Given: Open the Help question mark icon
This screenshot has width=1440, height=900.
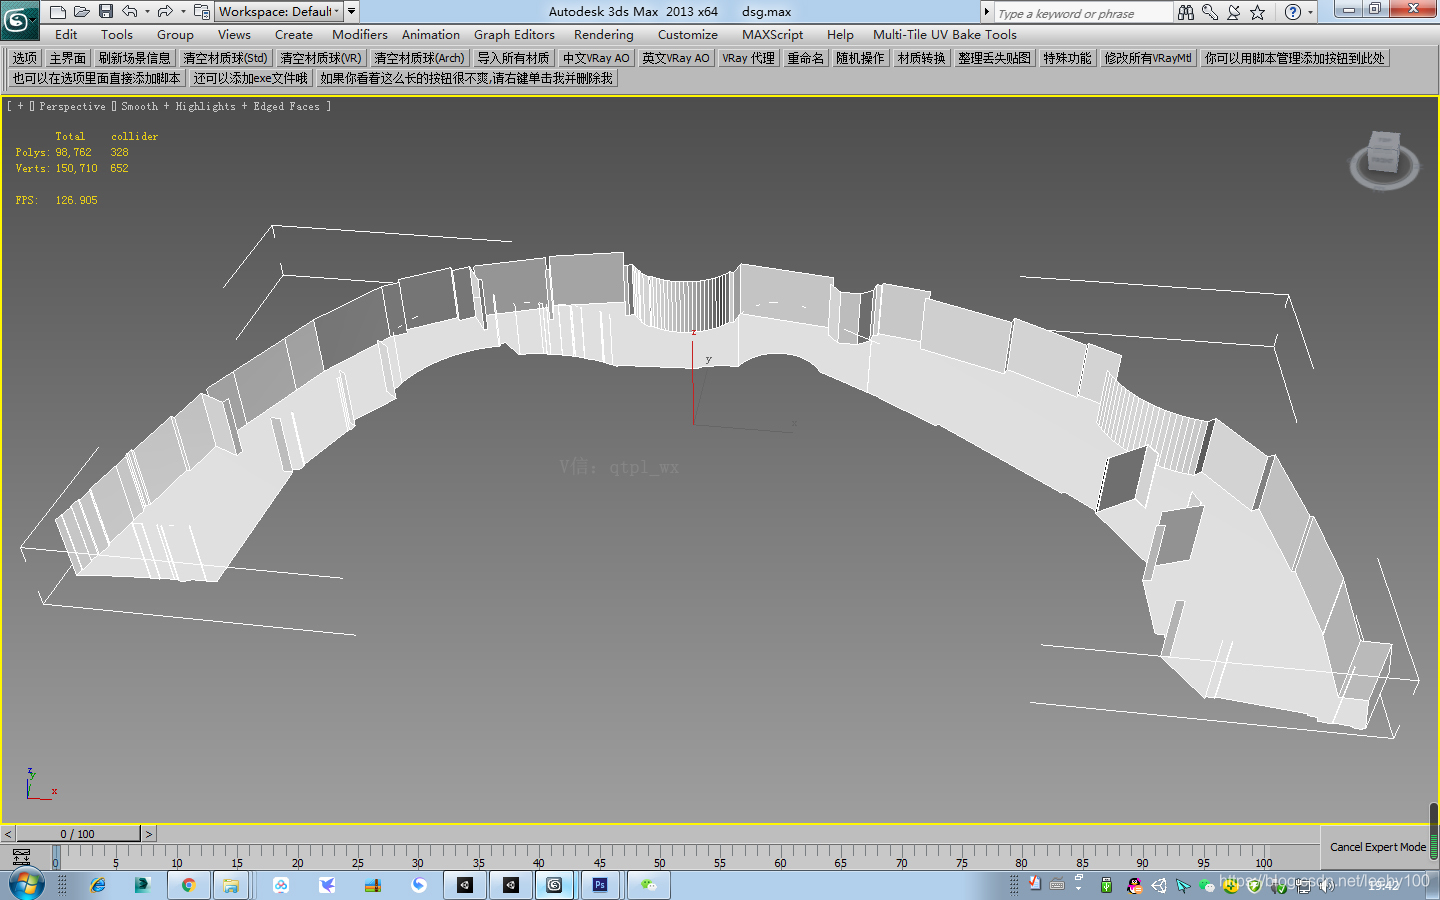Looking at the screenshot, I should point(1293,12).
